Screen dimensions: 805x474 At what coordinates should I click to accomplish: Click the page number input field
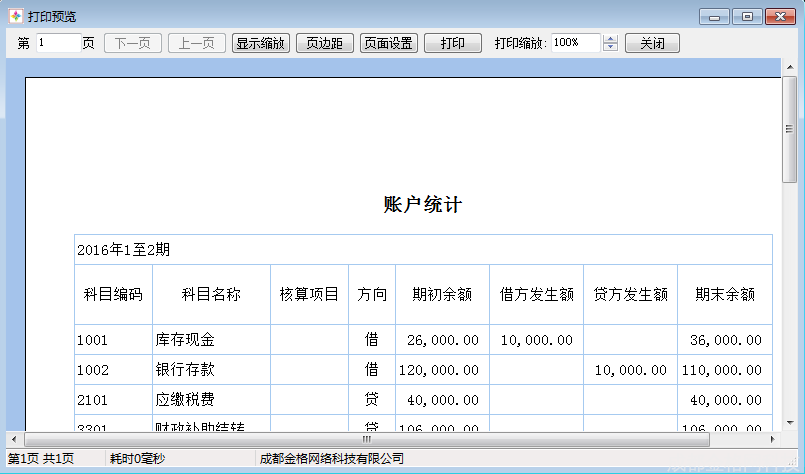(58, 43)
